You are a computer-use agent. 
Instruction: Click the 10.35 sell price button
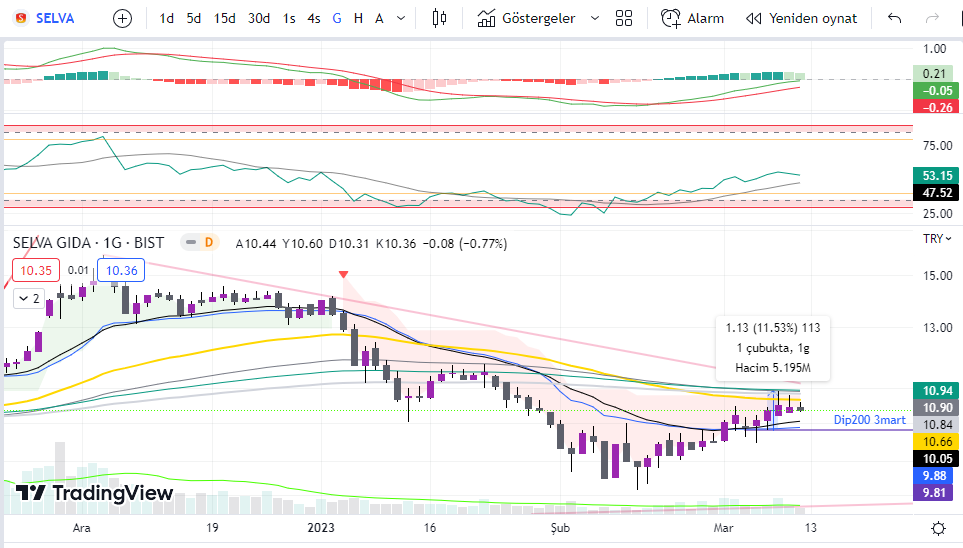tap(36, 270)
